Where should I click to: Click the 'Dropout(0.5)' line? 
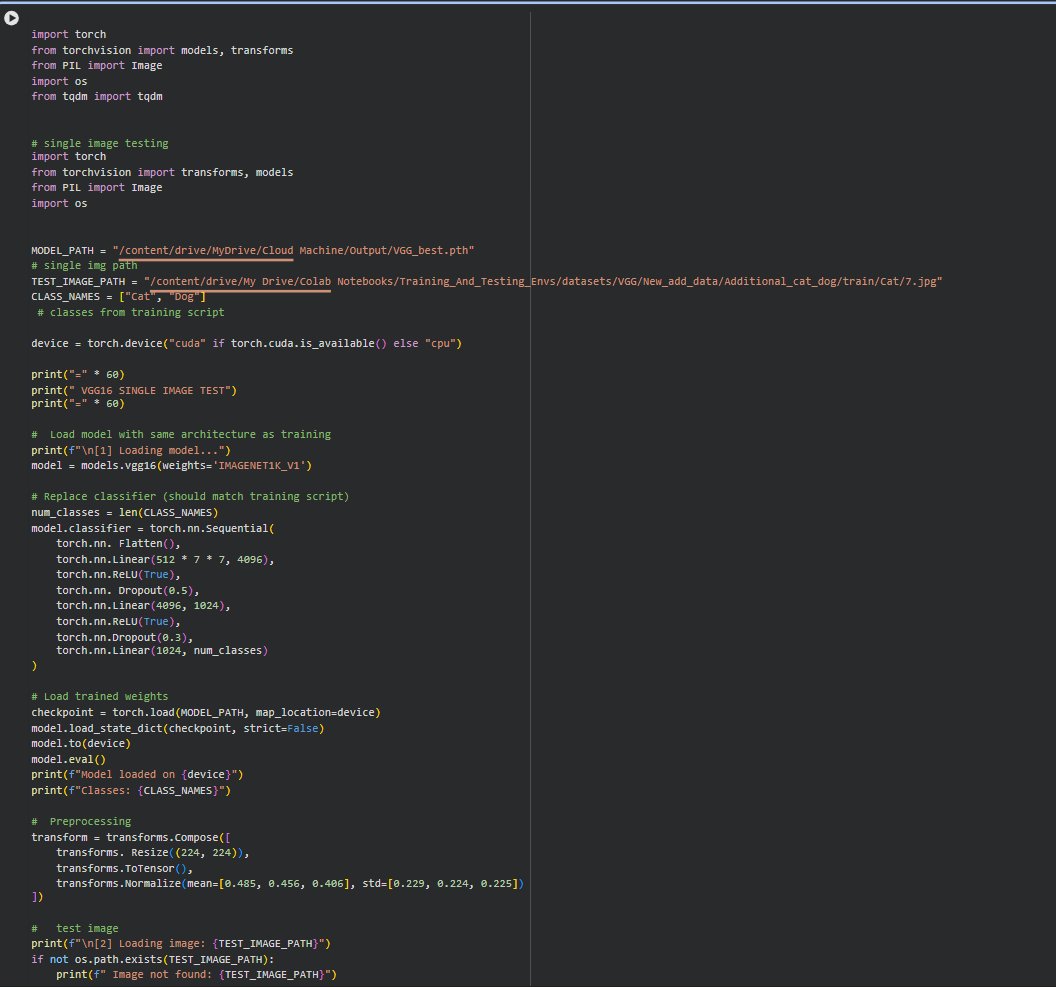point(128,590)
